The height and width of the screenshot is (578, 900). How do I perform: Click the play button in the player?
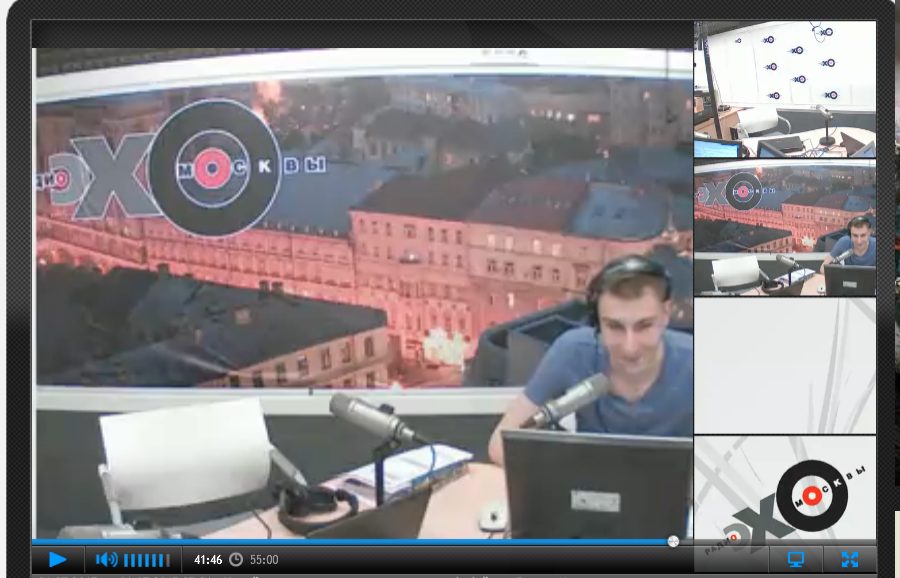(57, 559)
